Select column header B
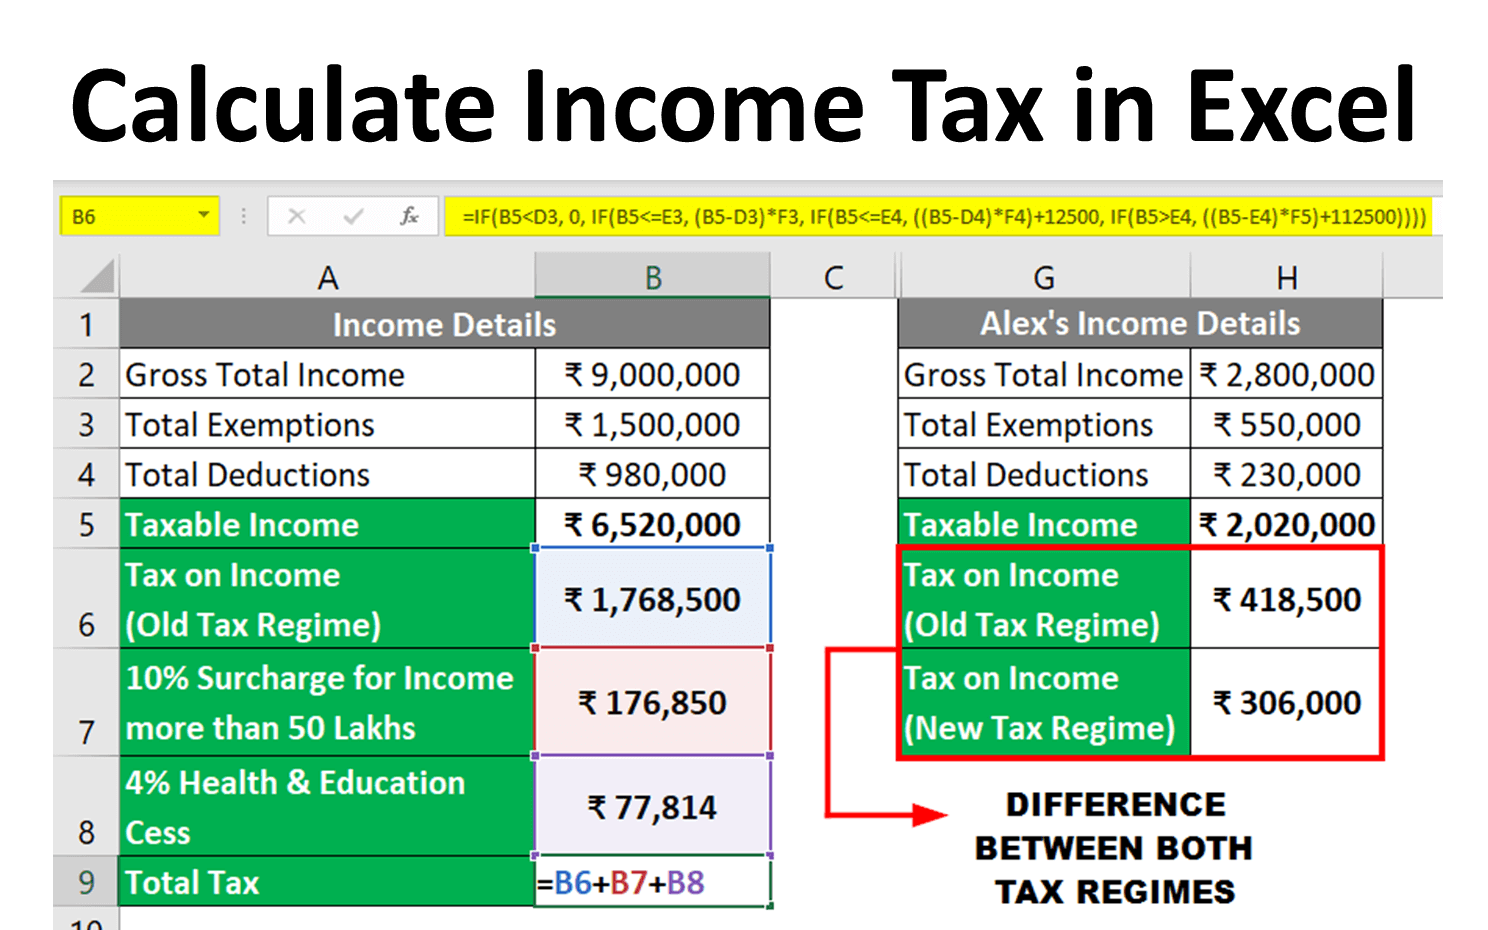This screenshot has height=930, width=1488. click(x=652, y=276)
